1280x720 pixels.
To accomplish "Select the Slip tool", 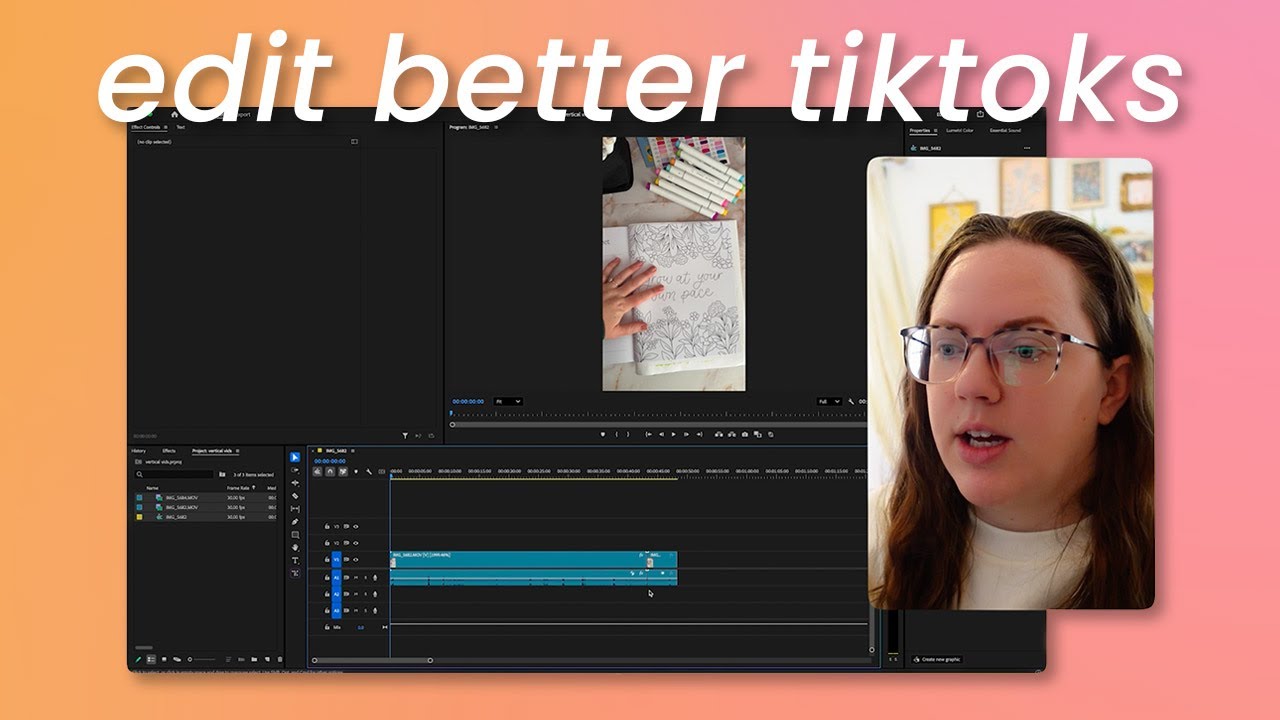I will (x=295, y=509).
